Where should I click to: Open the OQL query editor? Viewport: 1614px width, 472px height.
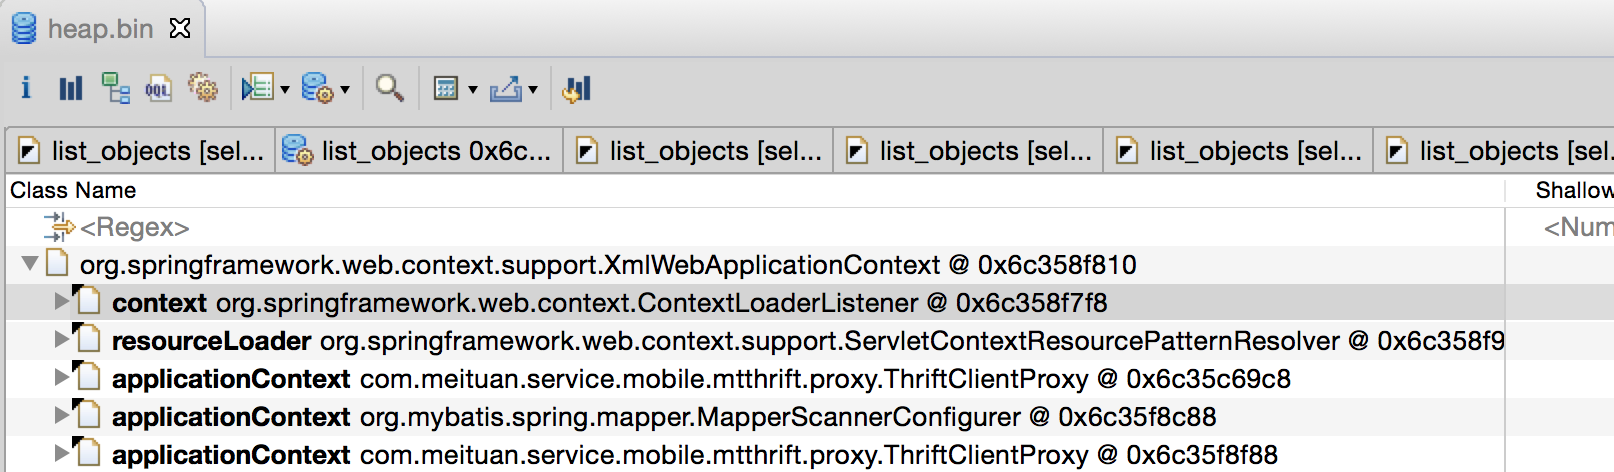158,88
